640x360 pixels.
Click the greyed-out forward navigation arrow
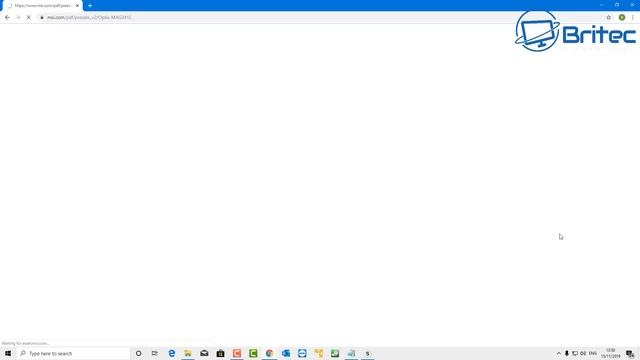click(x=18, y=18)
